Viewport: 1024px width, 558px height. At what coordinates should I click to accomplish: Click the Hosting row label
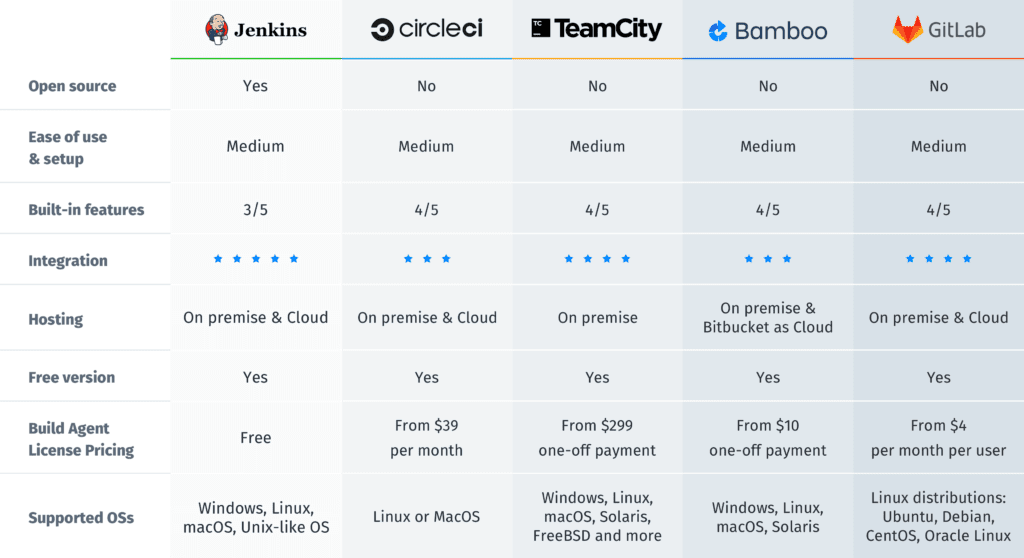pos(56,319)
